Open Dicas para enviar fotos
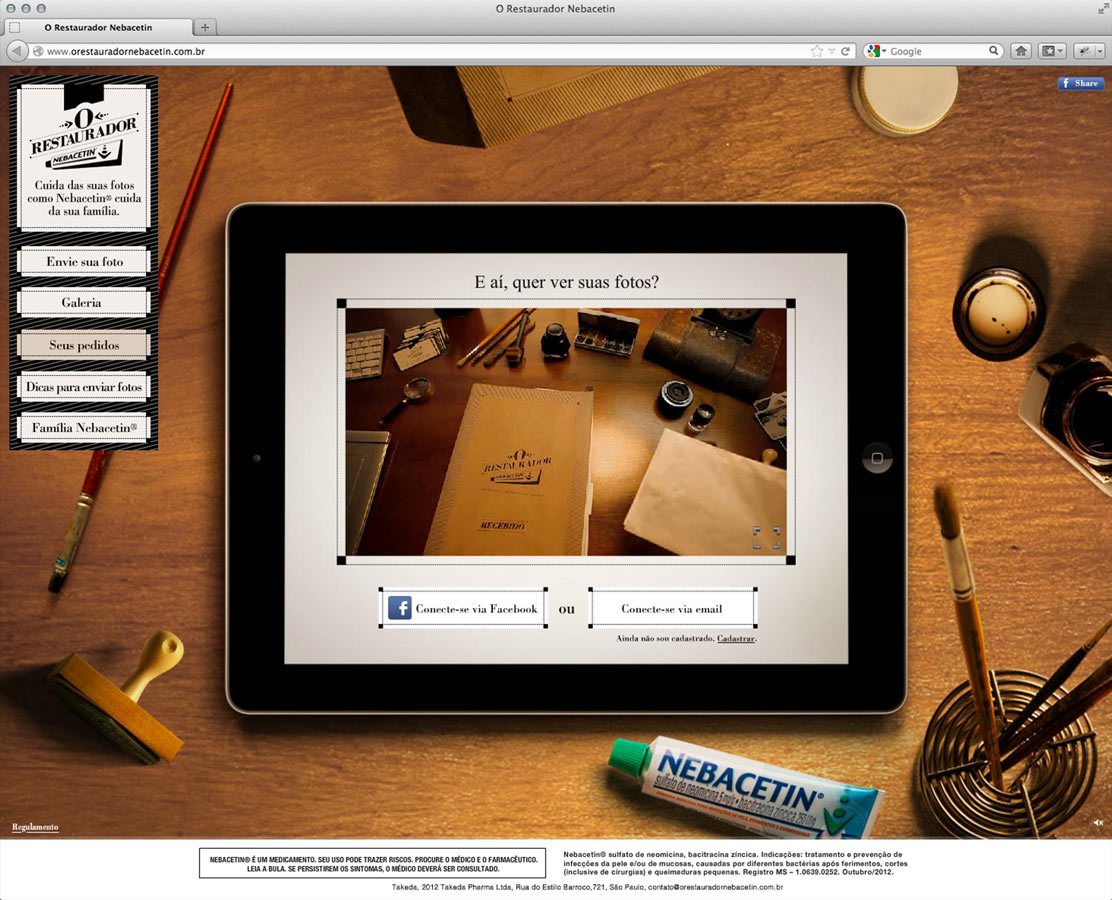The height and width of the screenshot is (900, 1112). point(84,387)
